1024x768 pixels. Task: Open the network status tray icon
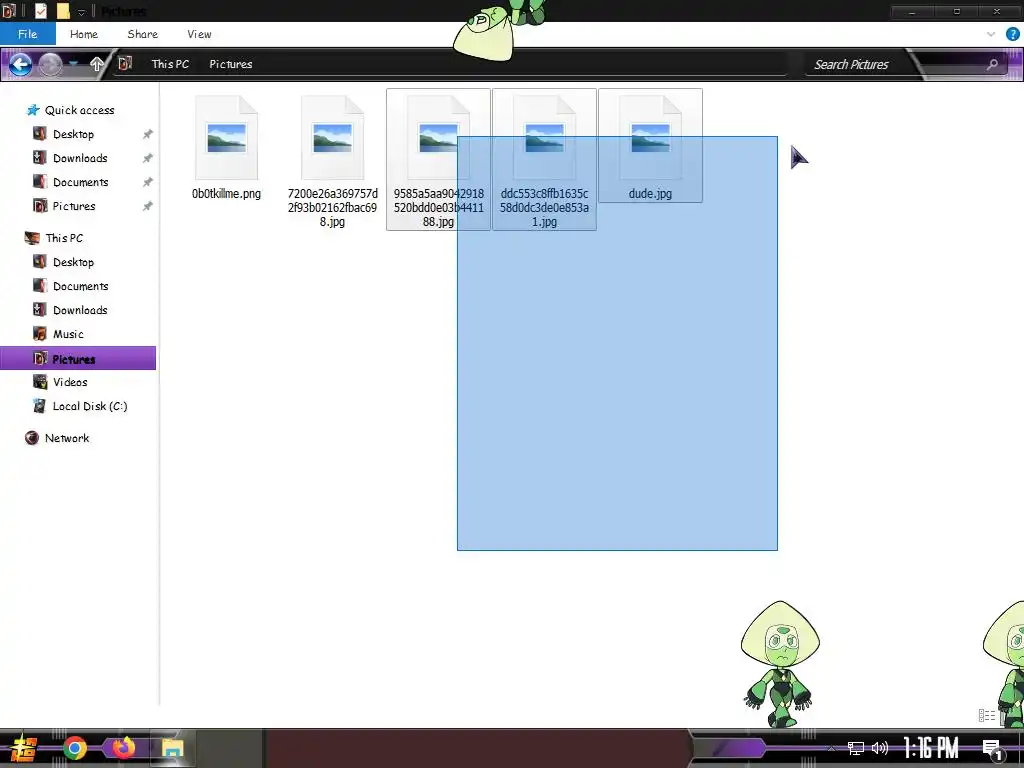click(x=856, y=748)
